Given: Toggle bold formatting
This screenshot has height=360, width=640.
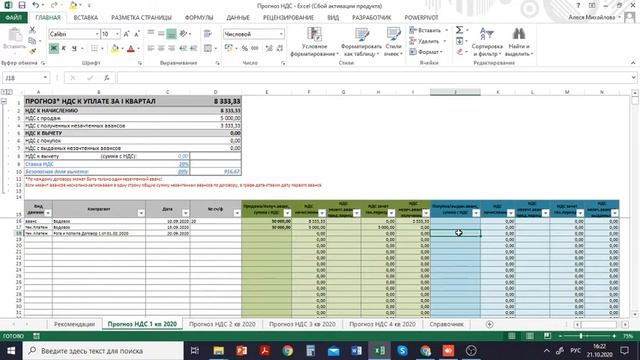Looking at the screenshot, I should (x=53, y=49).
